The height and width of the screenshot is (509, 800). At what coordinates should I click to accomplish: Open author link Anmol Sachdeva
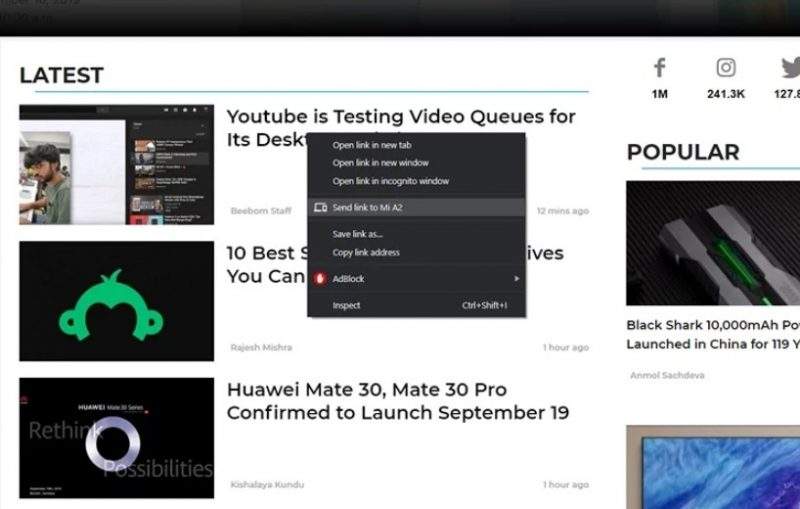667,375
